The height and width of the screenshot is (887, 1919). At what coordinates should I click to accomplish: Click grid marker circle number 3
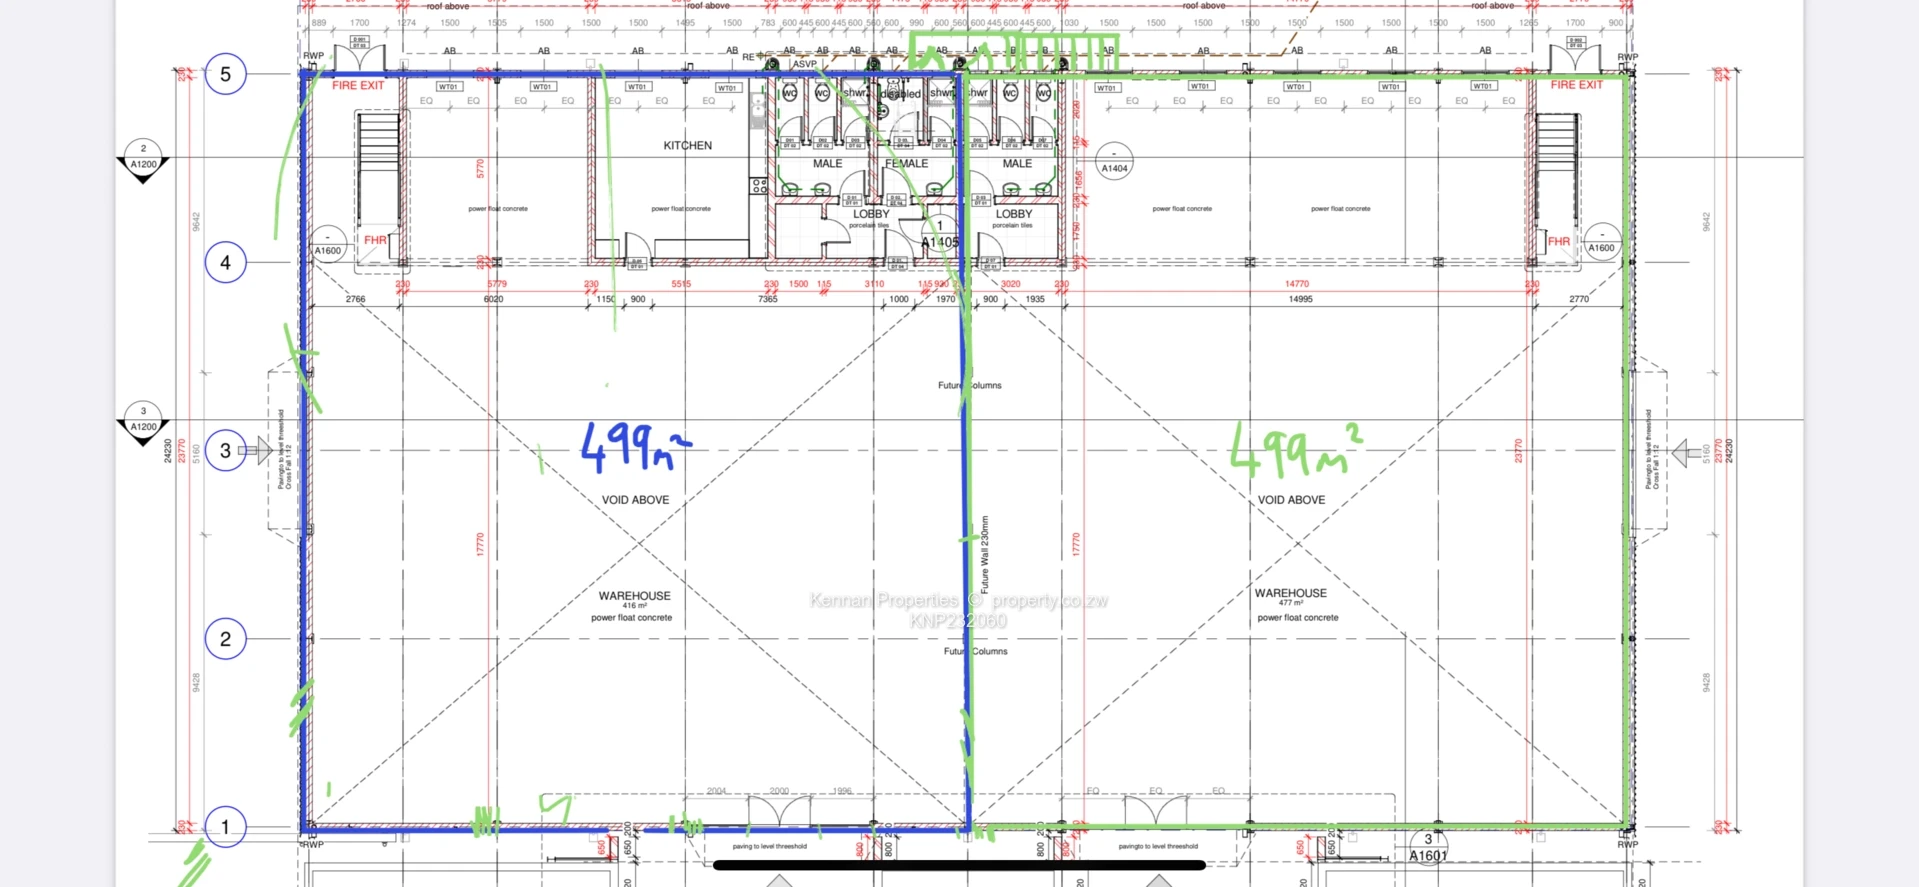click(x=225, y=451)
